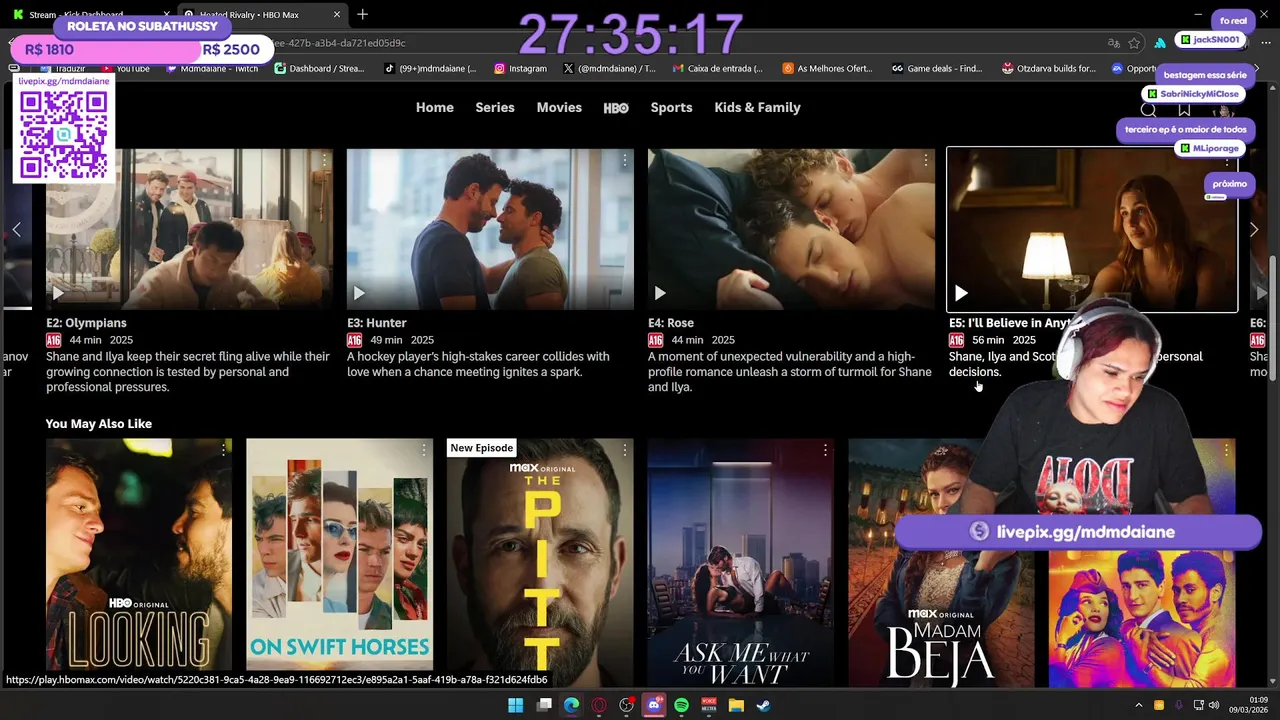1280x720 pixels.
Task: Open Opera GX from the taskbar
Action: click(599, 705)
